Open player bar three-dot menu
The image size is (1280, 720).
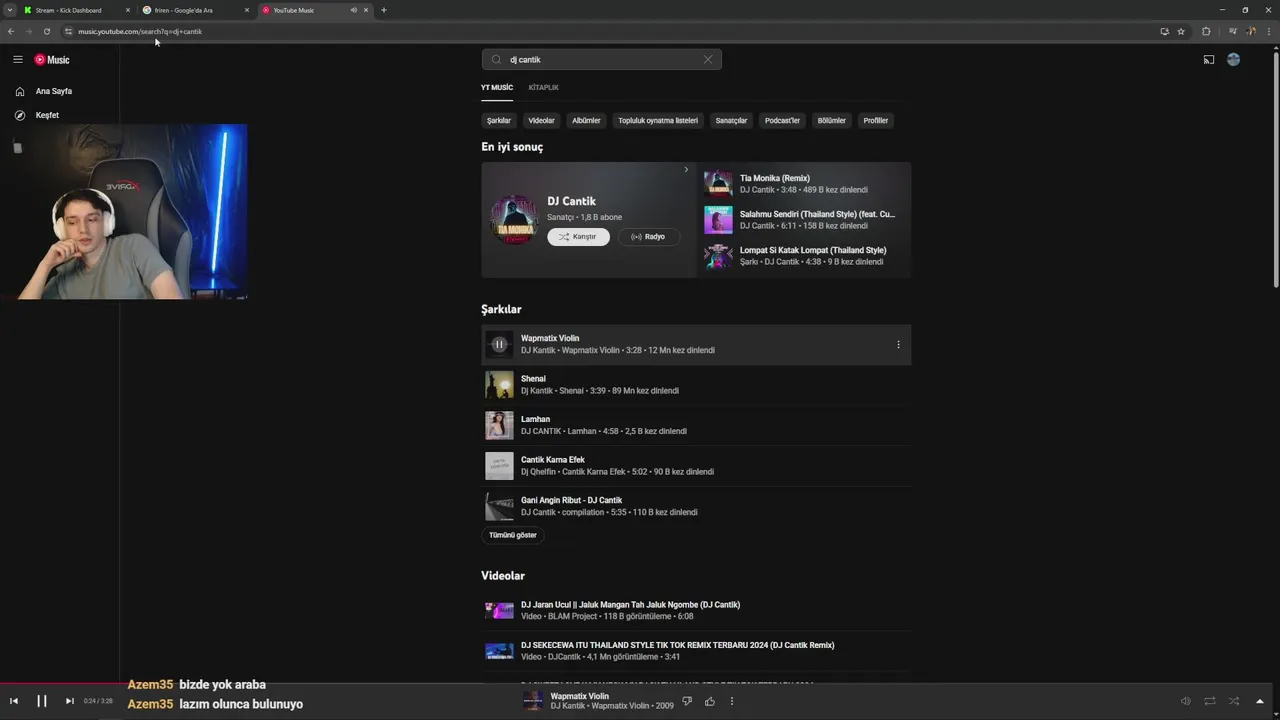point(732,701)
